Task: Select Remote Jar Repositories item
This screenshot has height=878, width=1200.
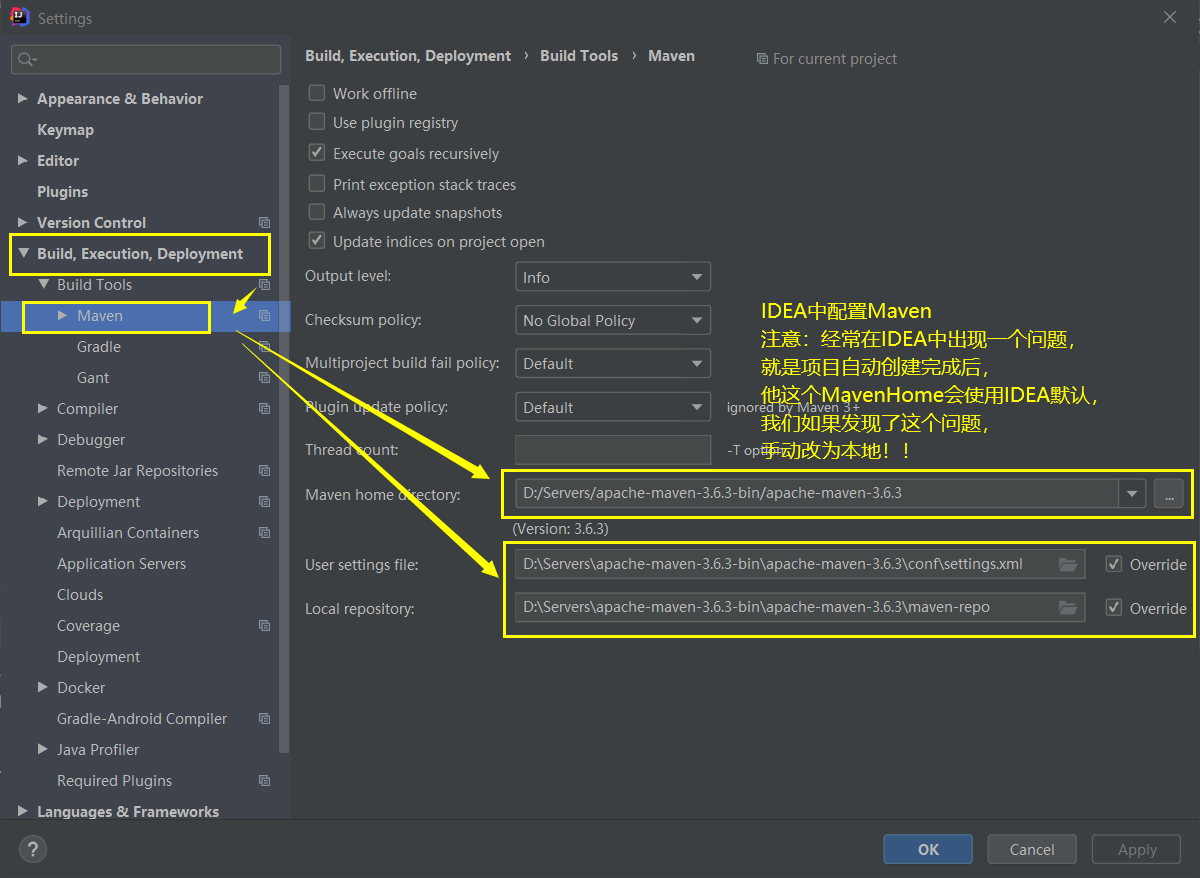Action: 137,471
